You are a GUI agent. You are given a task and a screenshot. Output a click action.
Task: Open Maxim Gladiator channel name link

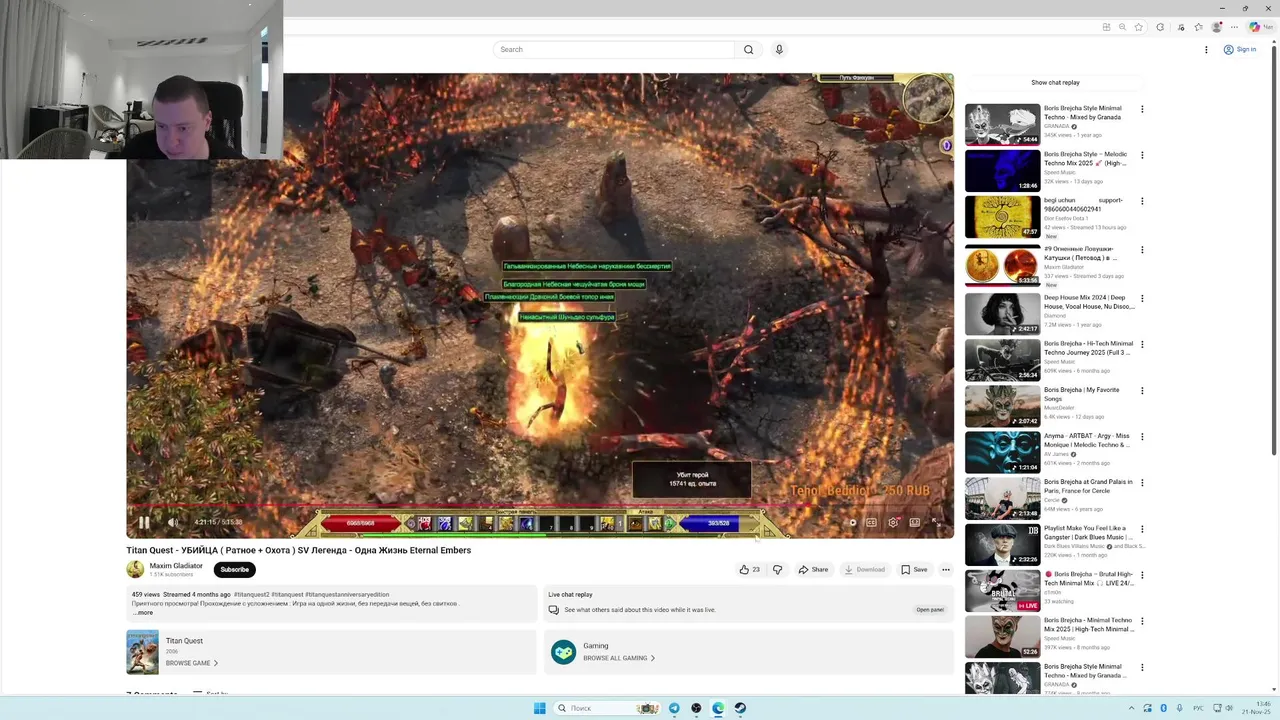coord(176,566)
